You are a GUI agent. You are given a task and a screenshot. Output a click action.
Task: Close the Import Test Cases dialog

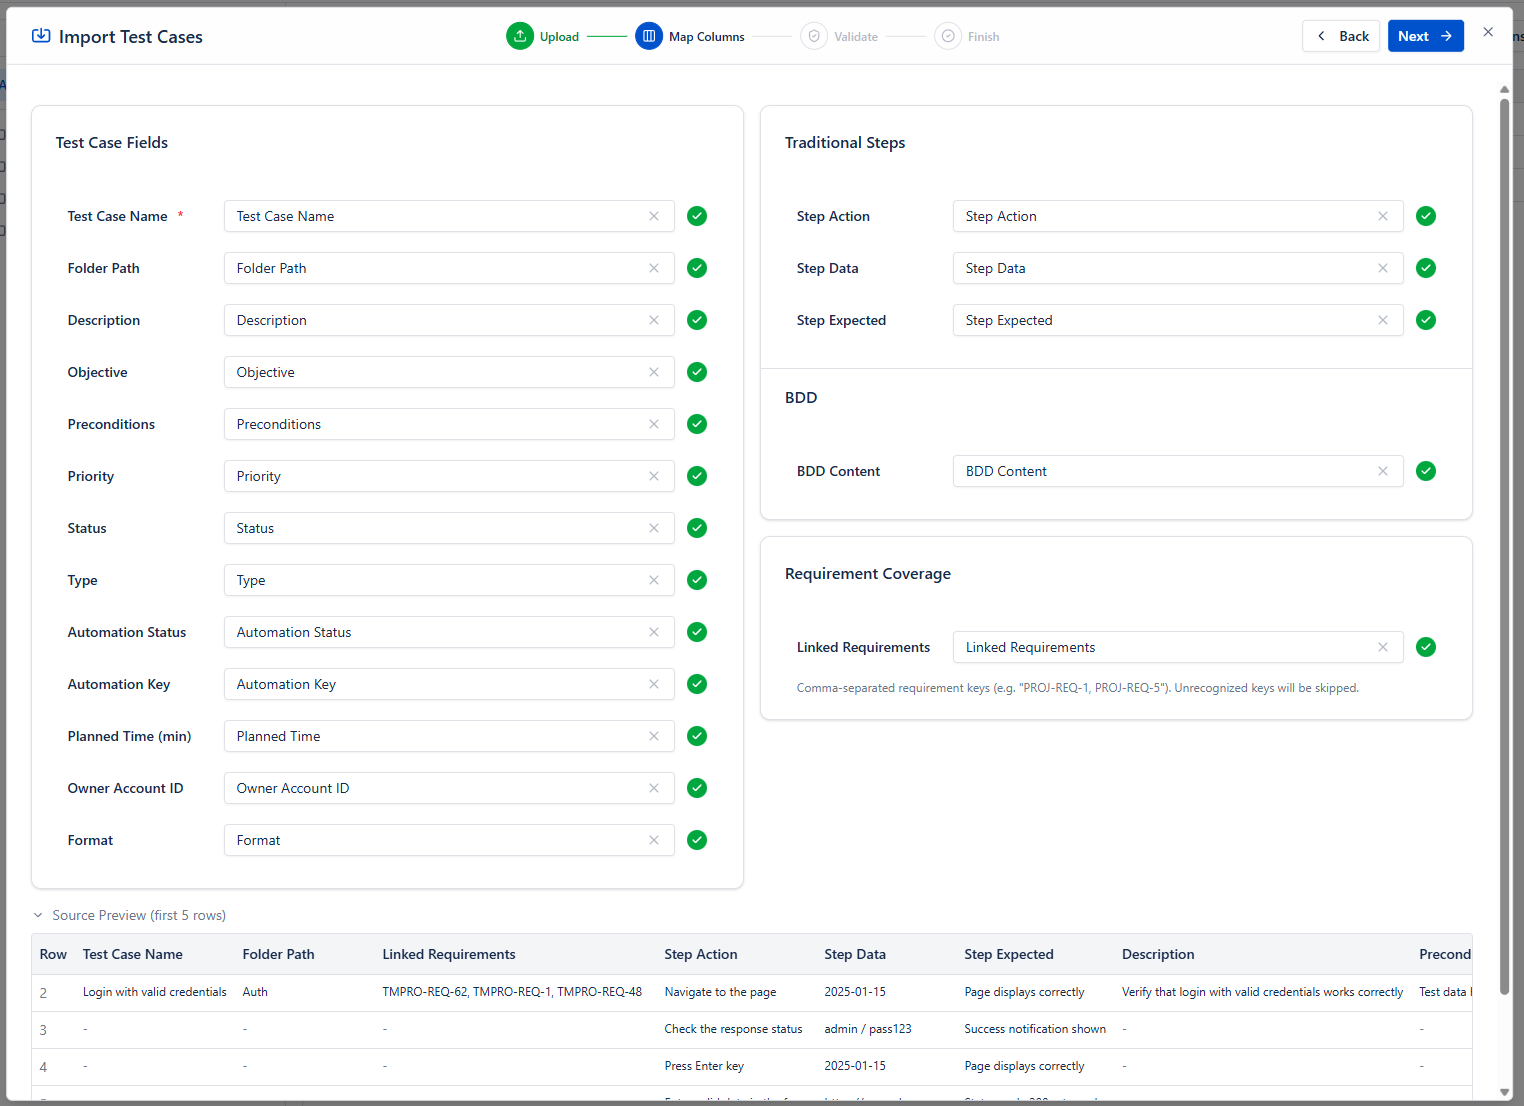point(1488,32)
